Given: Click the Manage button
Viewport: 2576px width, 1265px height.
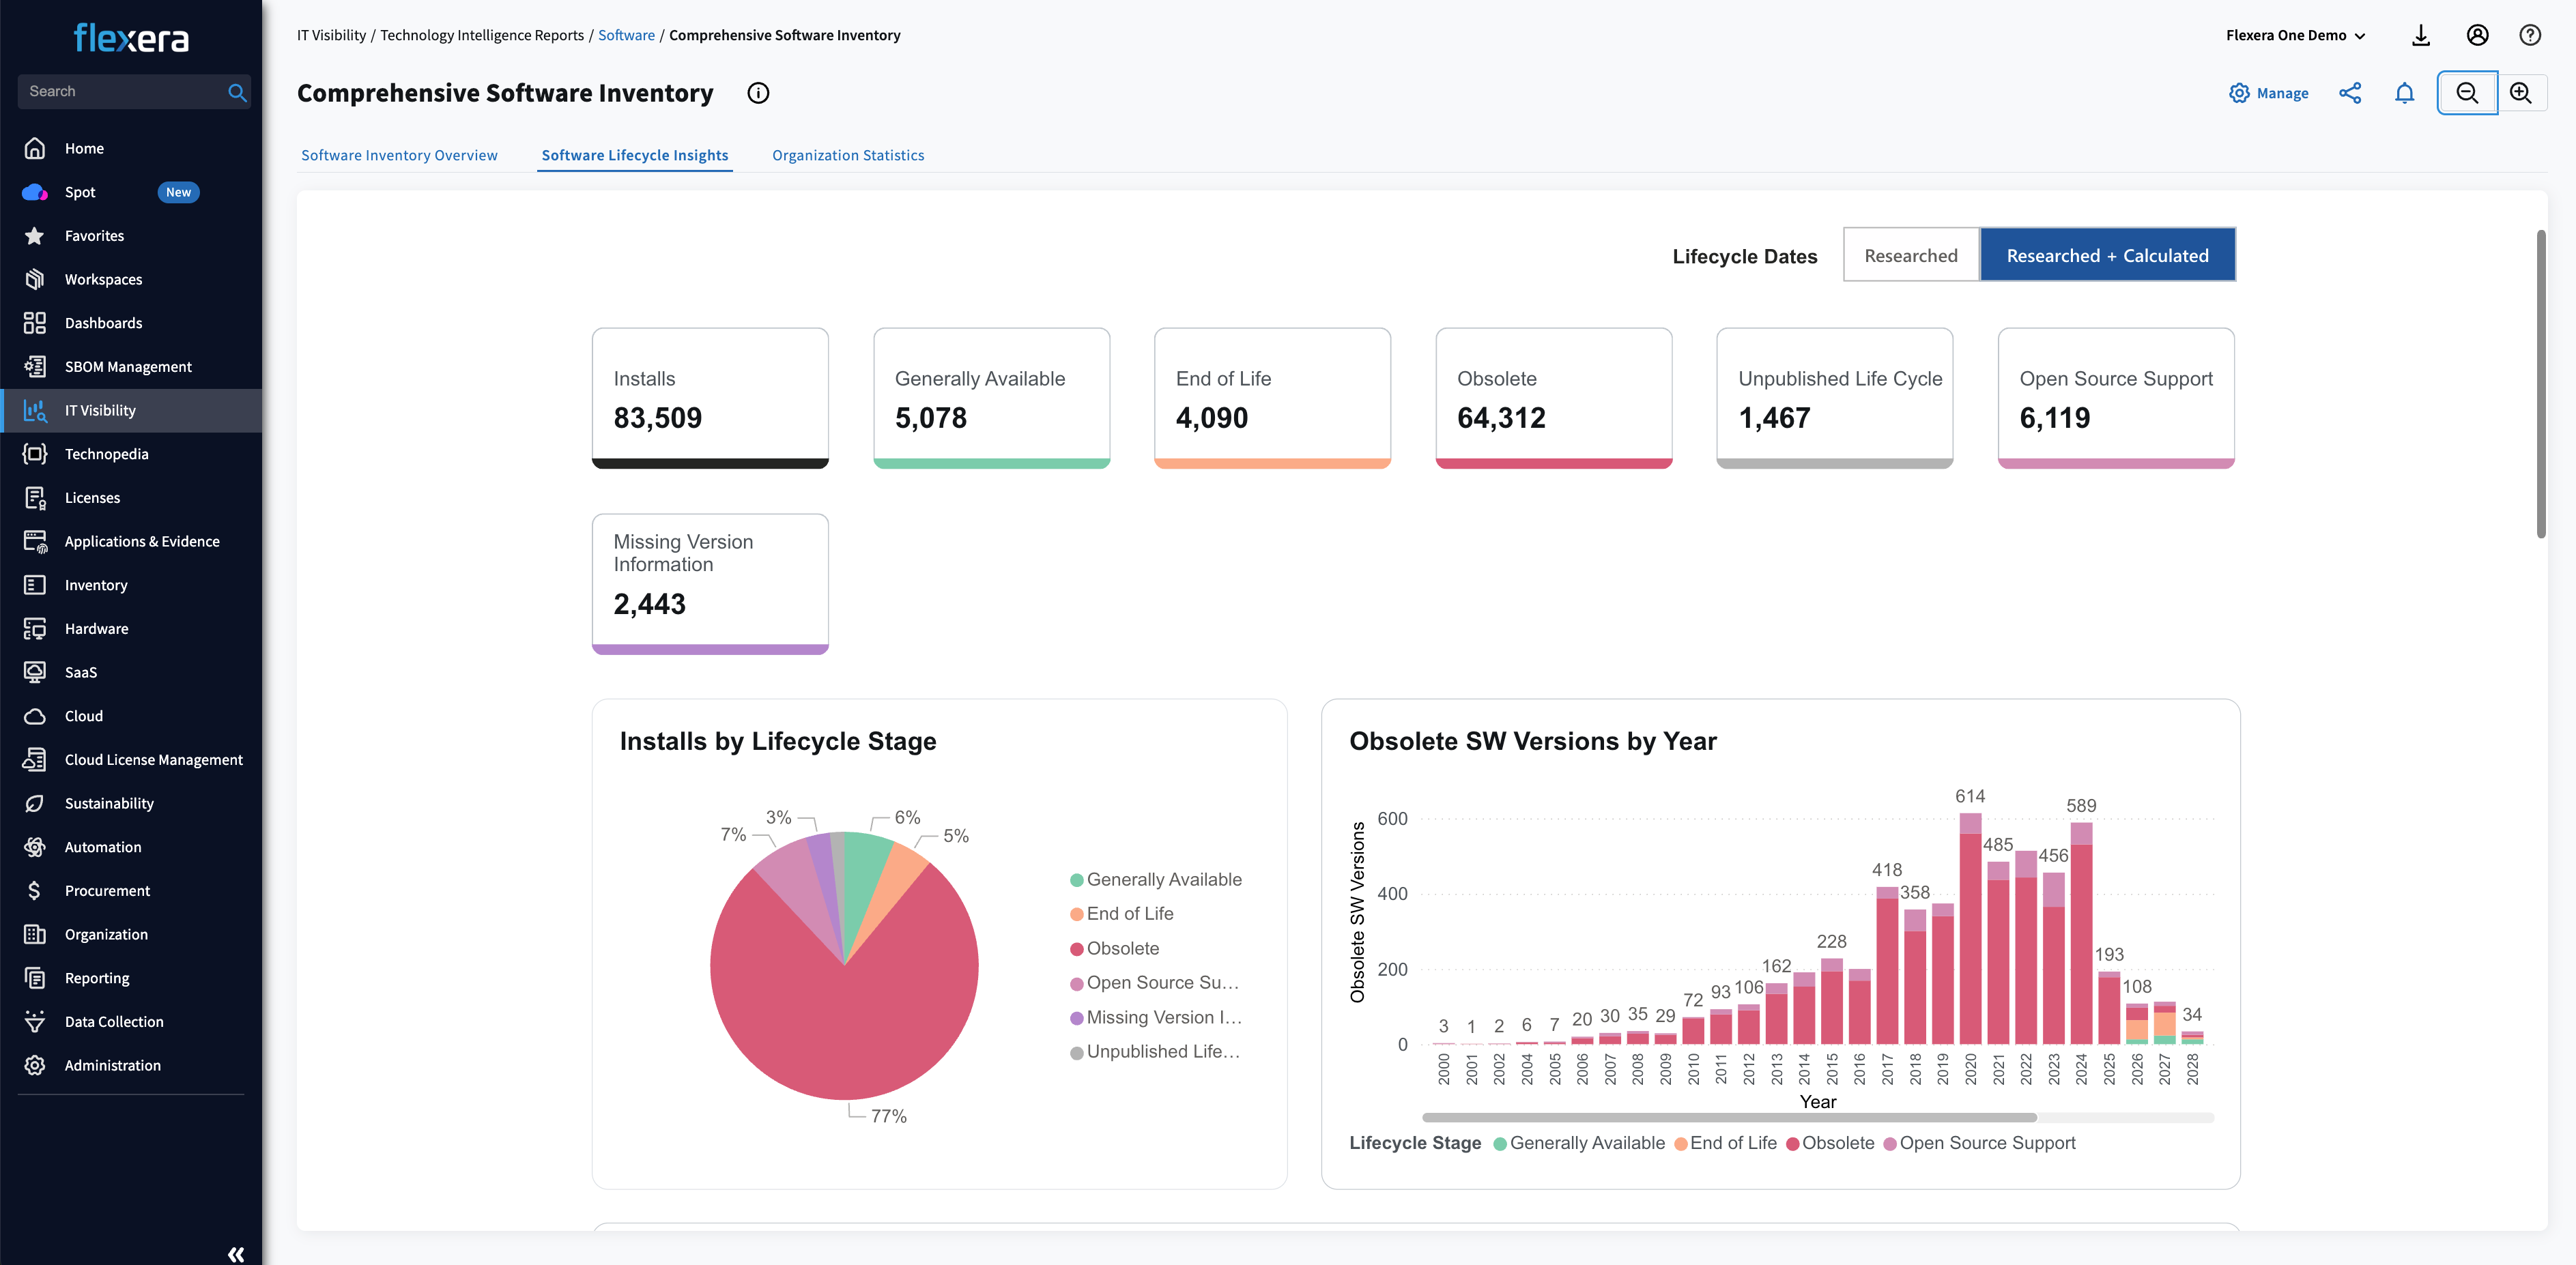Looking at the screenshot, I should click(2269, 92).
